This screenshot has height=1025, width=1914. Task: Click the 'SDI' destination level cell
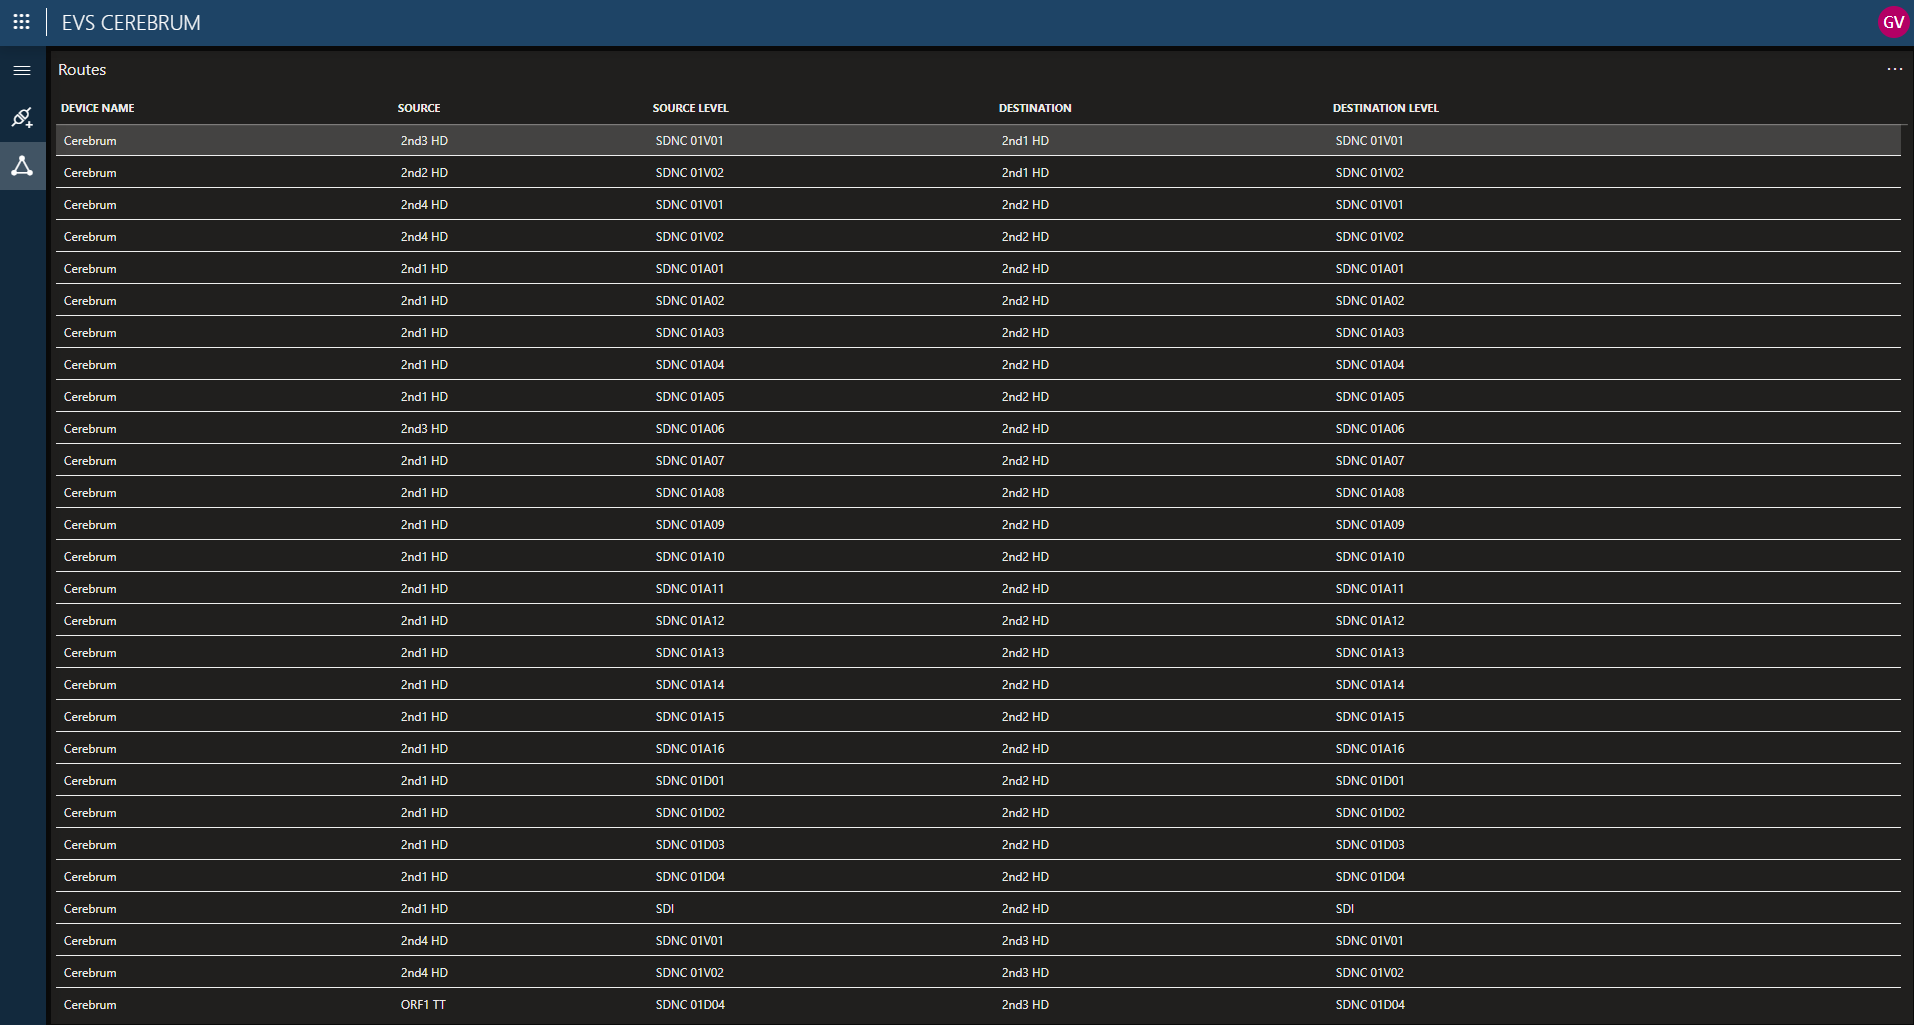[1345, 909]
